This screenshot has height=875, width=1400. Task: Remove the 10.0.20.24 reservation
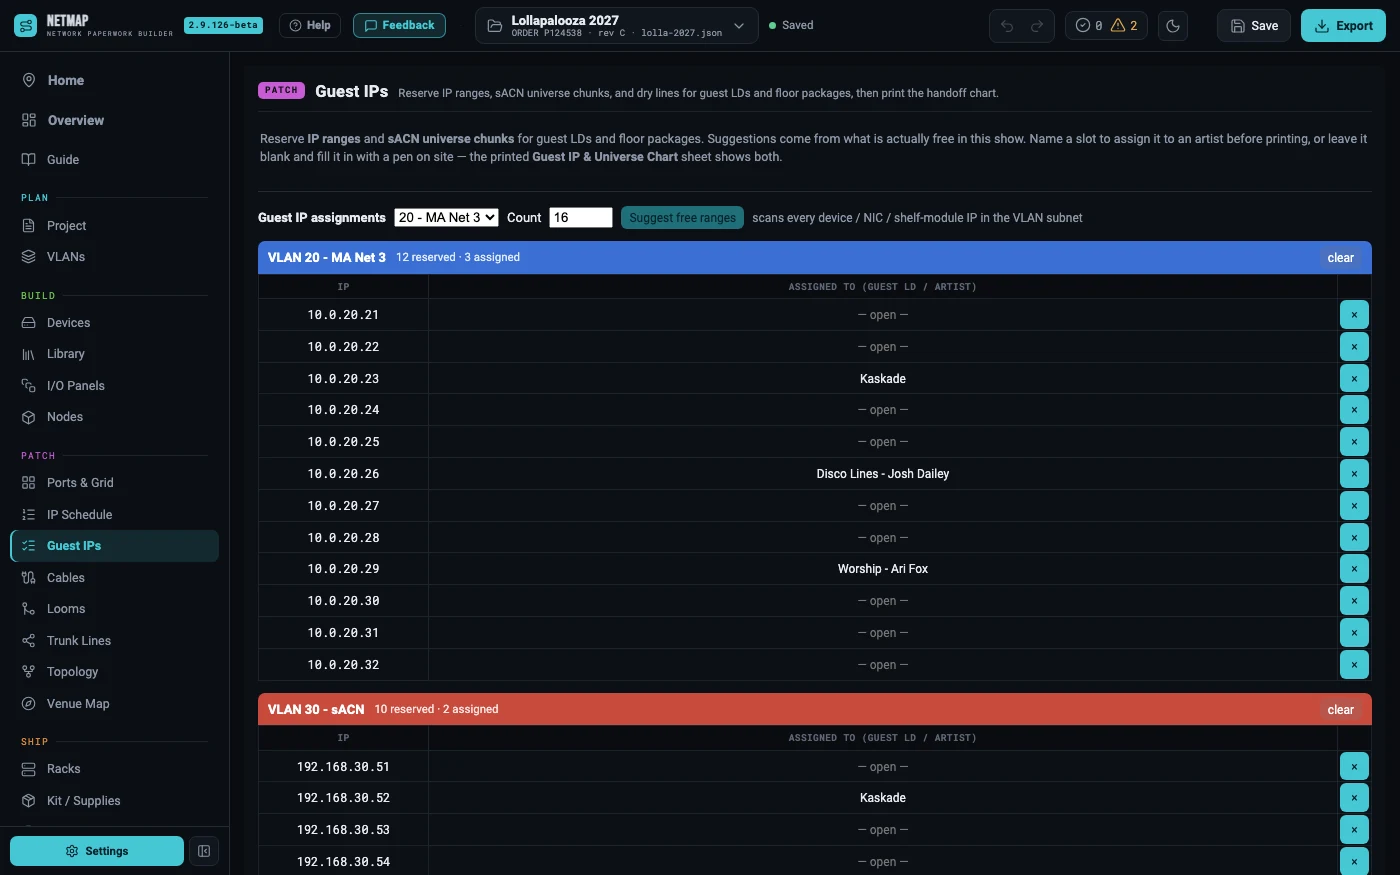tap(1354, 410)
